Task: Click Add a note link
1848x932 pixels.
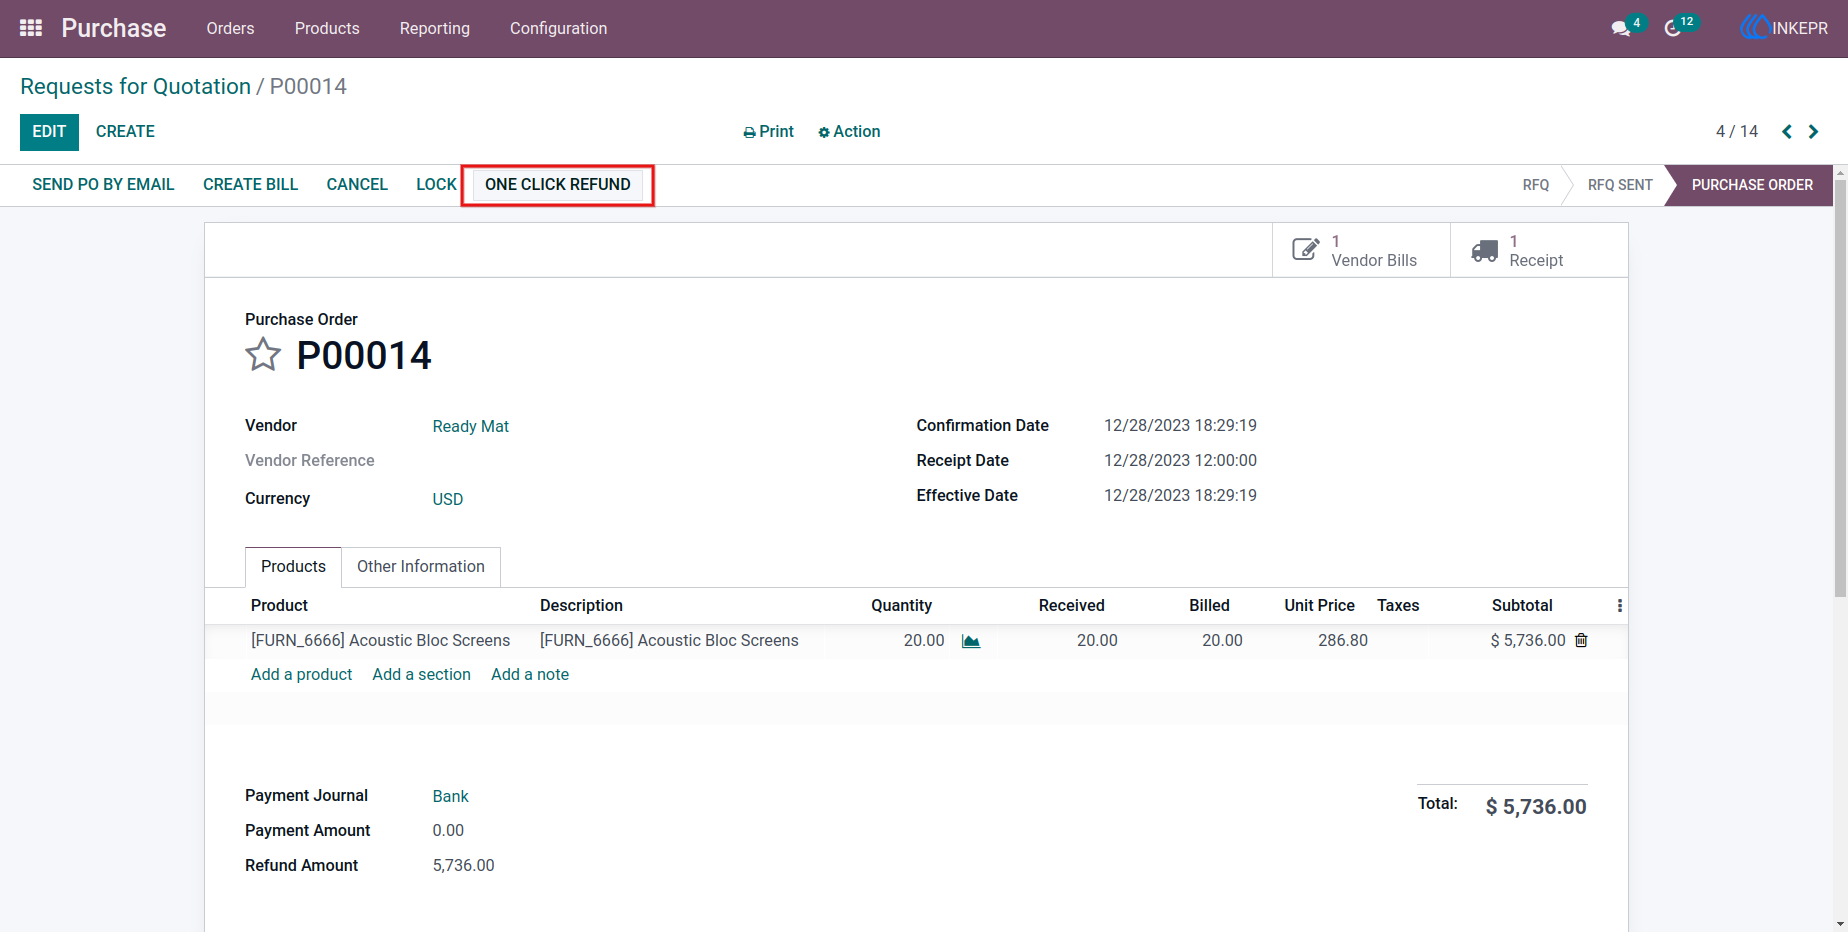Action: coord(530,675)
